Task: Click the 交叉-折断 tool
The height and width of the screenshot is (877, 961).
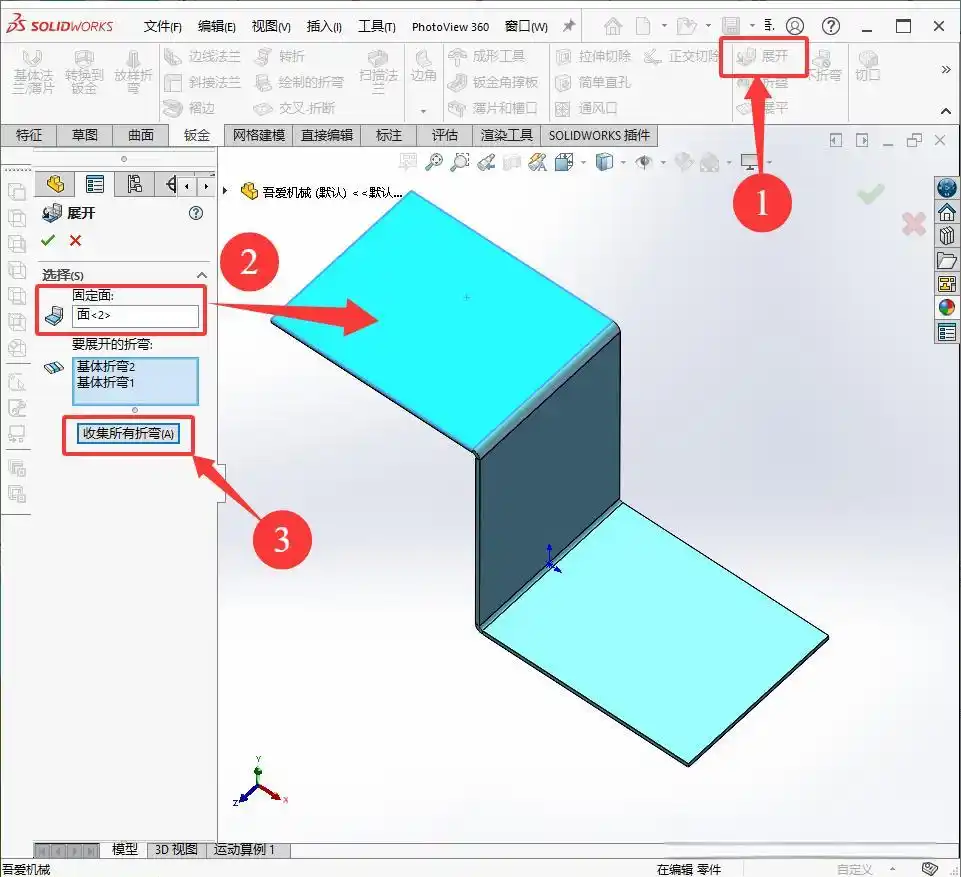Action: (x=294, y=108)
